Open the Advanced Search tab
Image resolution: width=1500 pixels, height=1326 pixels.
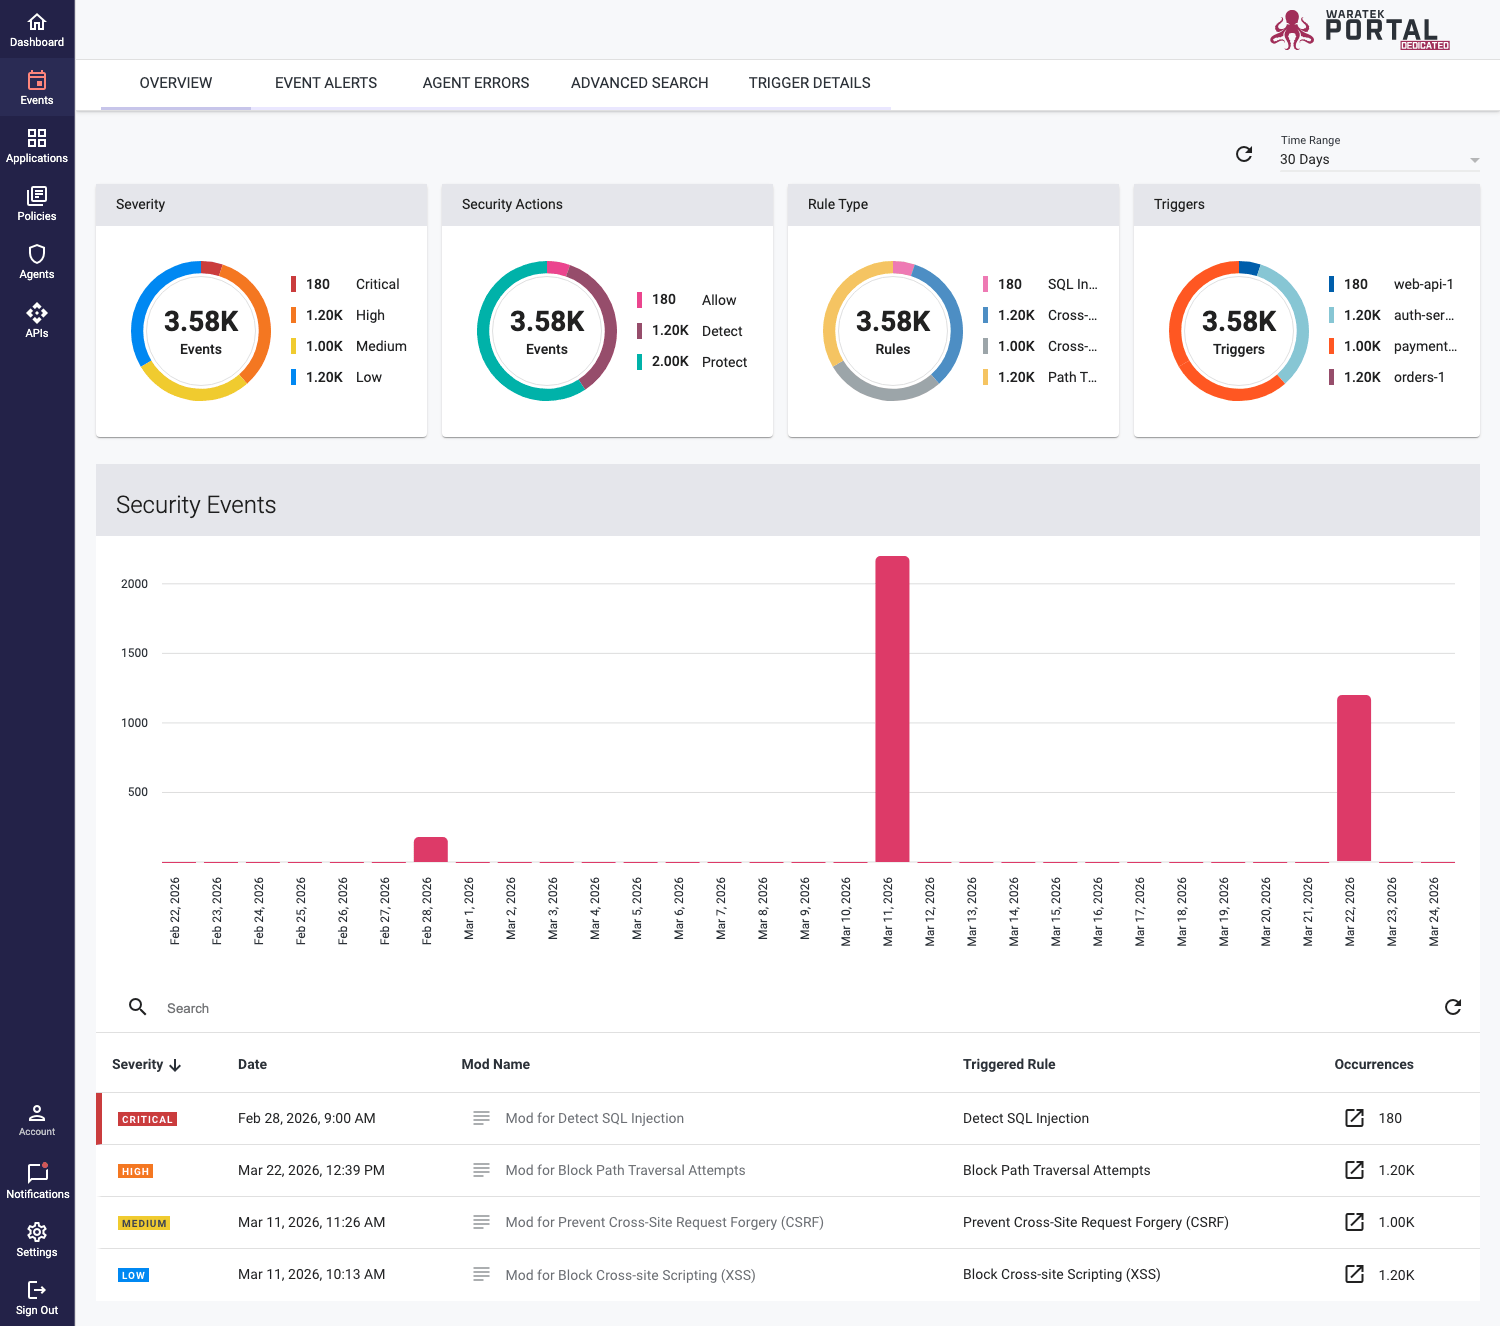click(x=640, y=83)
